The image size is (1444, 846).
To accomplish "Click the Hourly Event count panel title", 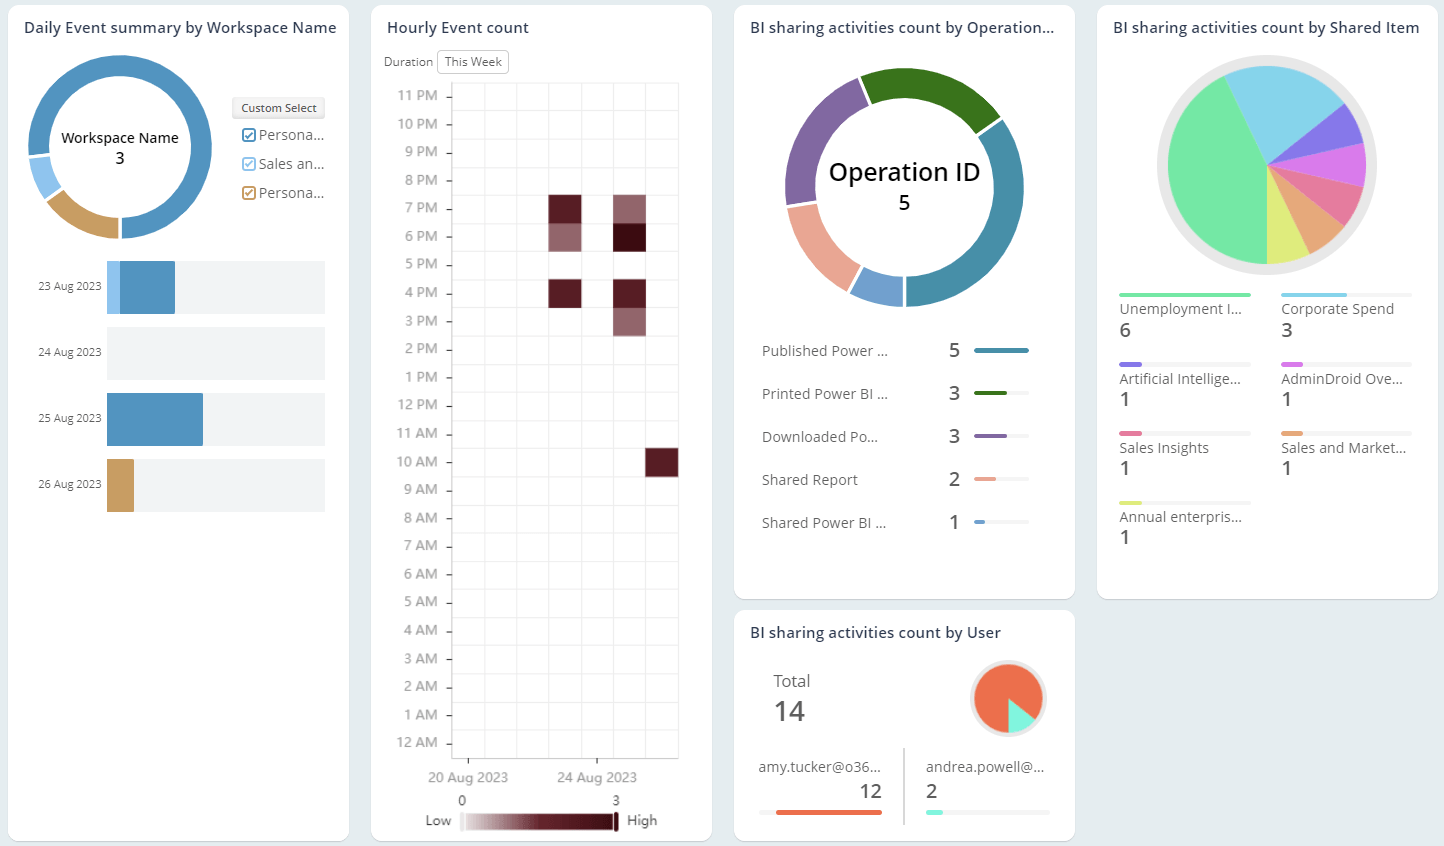I will (x=457, y=27).
